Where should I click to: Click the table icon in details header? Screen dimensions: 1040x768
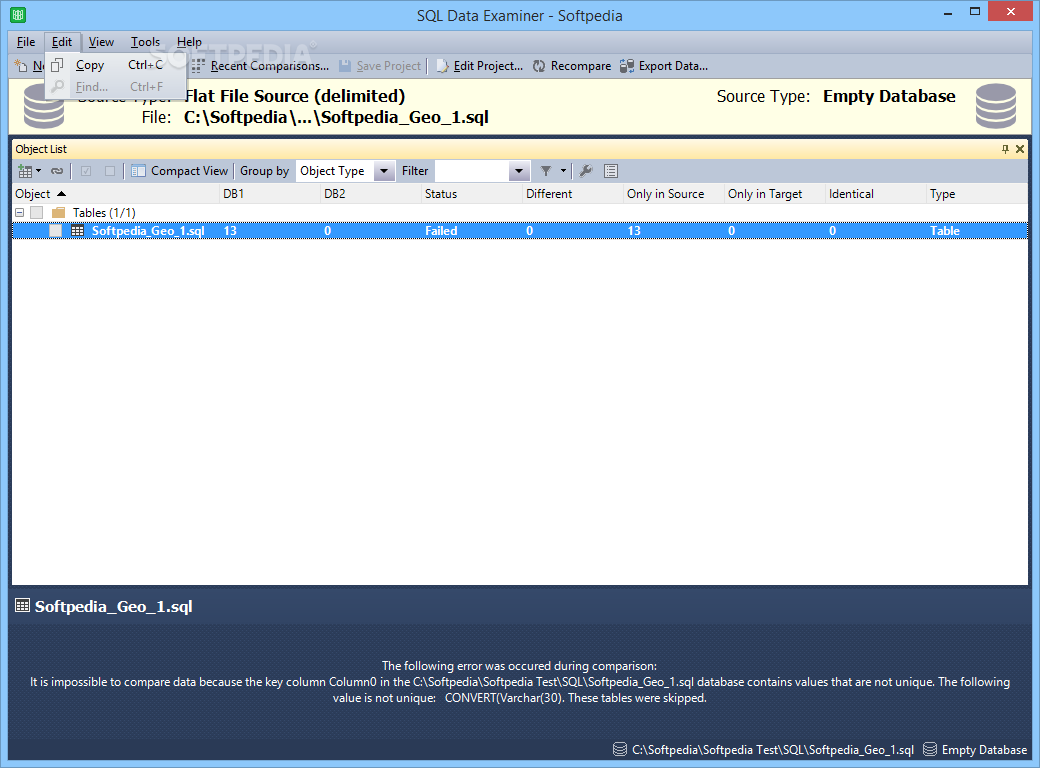coord(23,606)
